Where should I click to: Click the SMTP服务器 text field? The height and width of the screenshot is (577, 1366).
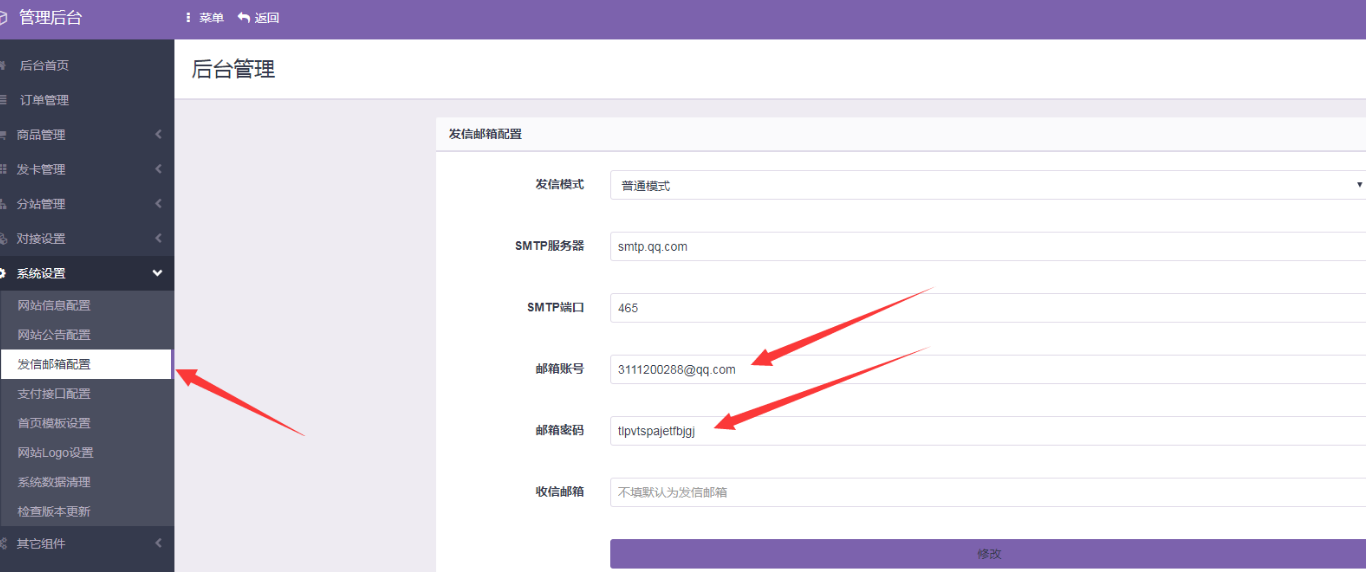[900, 246]
